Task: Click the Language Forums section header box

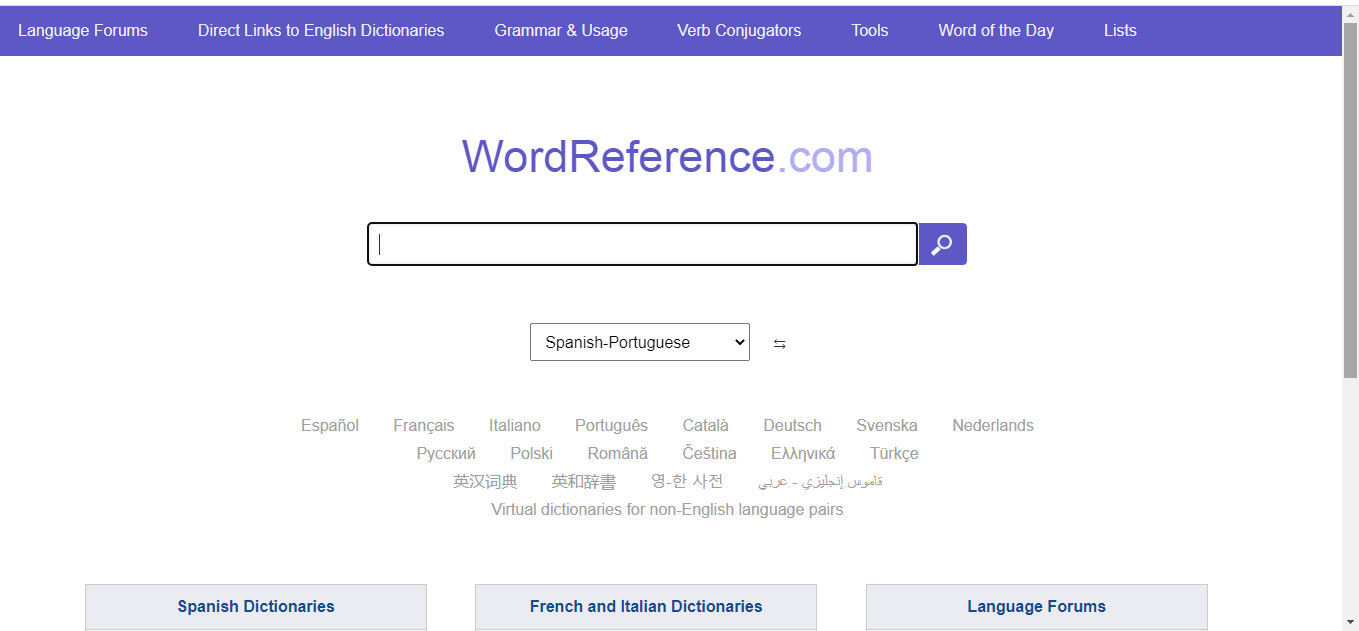Action: (x=1037, y=606)
